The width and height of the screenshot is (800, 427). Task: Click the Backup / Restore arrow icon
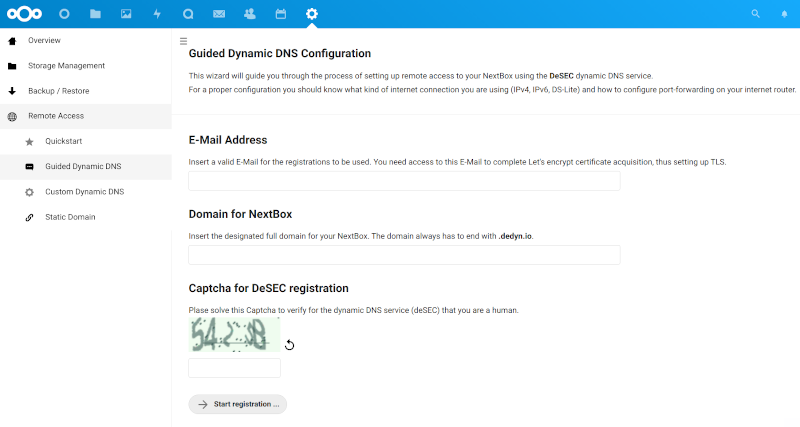(x=12, y=91)
